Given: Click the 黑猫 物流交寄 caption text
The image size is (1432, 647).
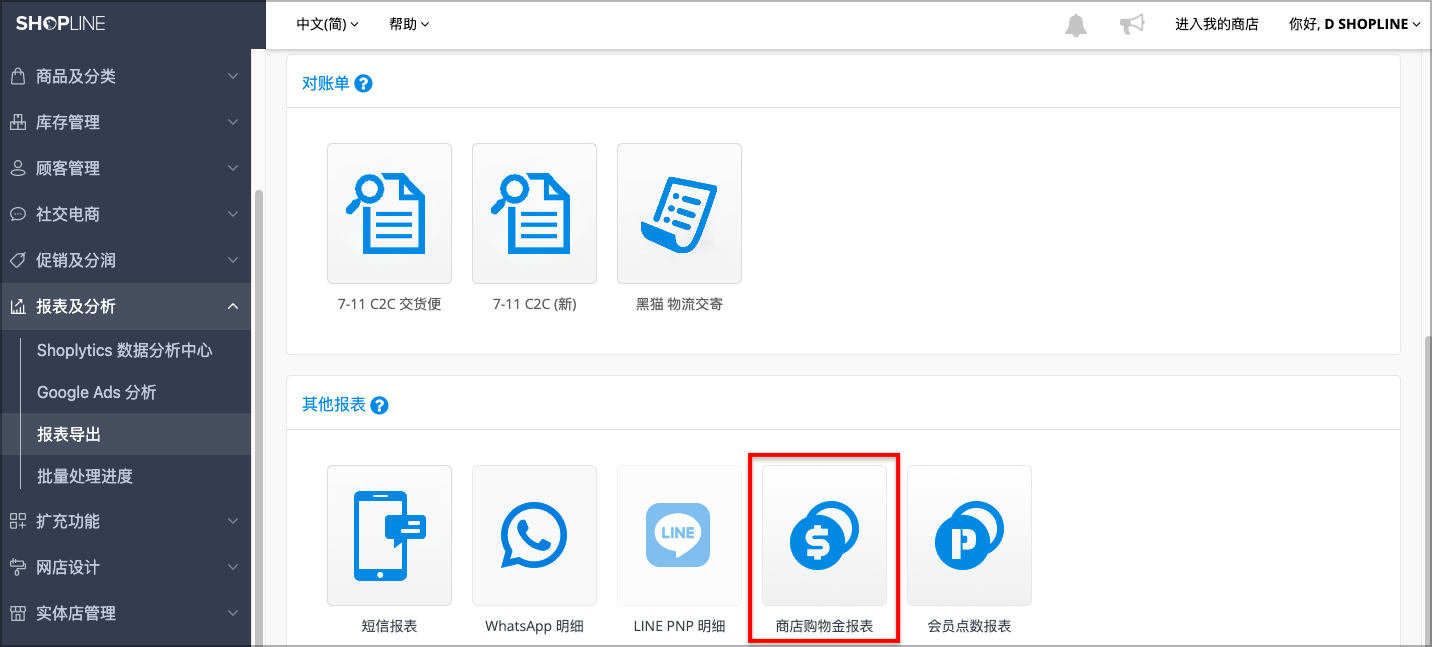Looking at the screenshot, I should (679, 304).
